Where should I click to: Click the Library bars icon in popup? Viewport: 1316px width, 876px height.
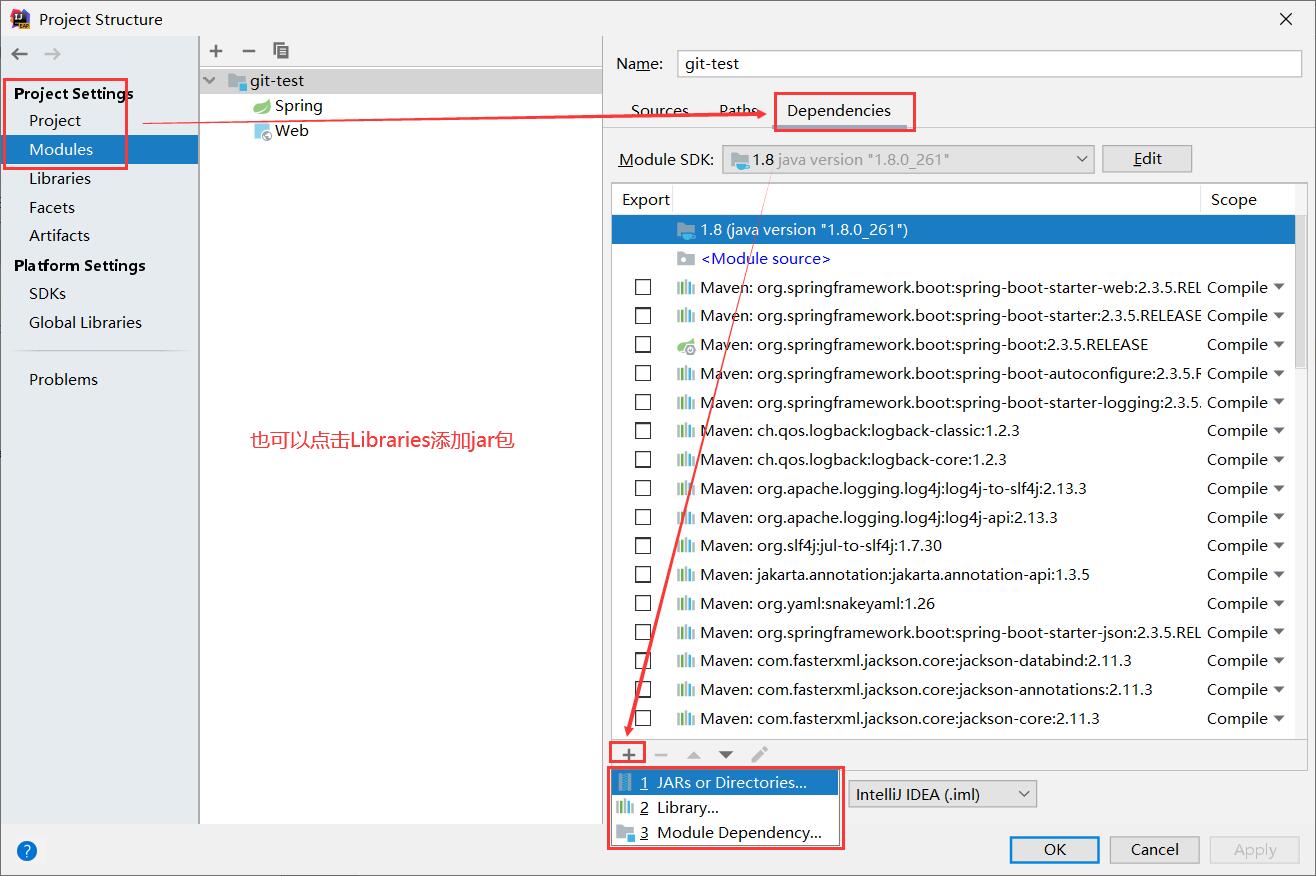(x=625, y=808)
